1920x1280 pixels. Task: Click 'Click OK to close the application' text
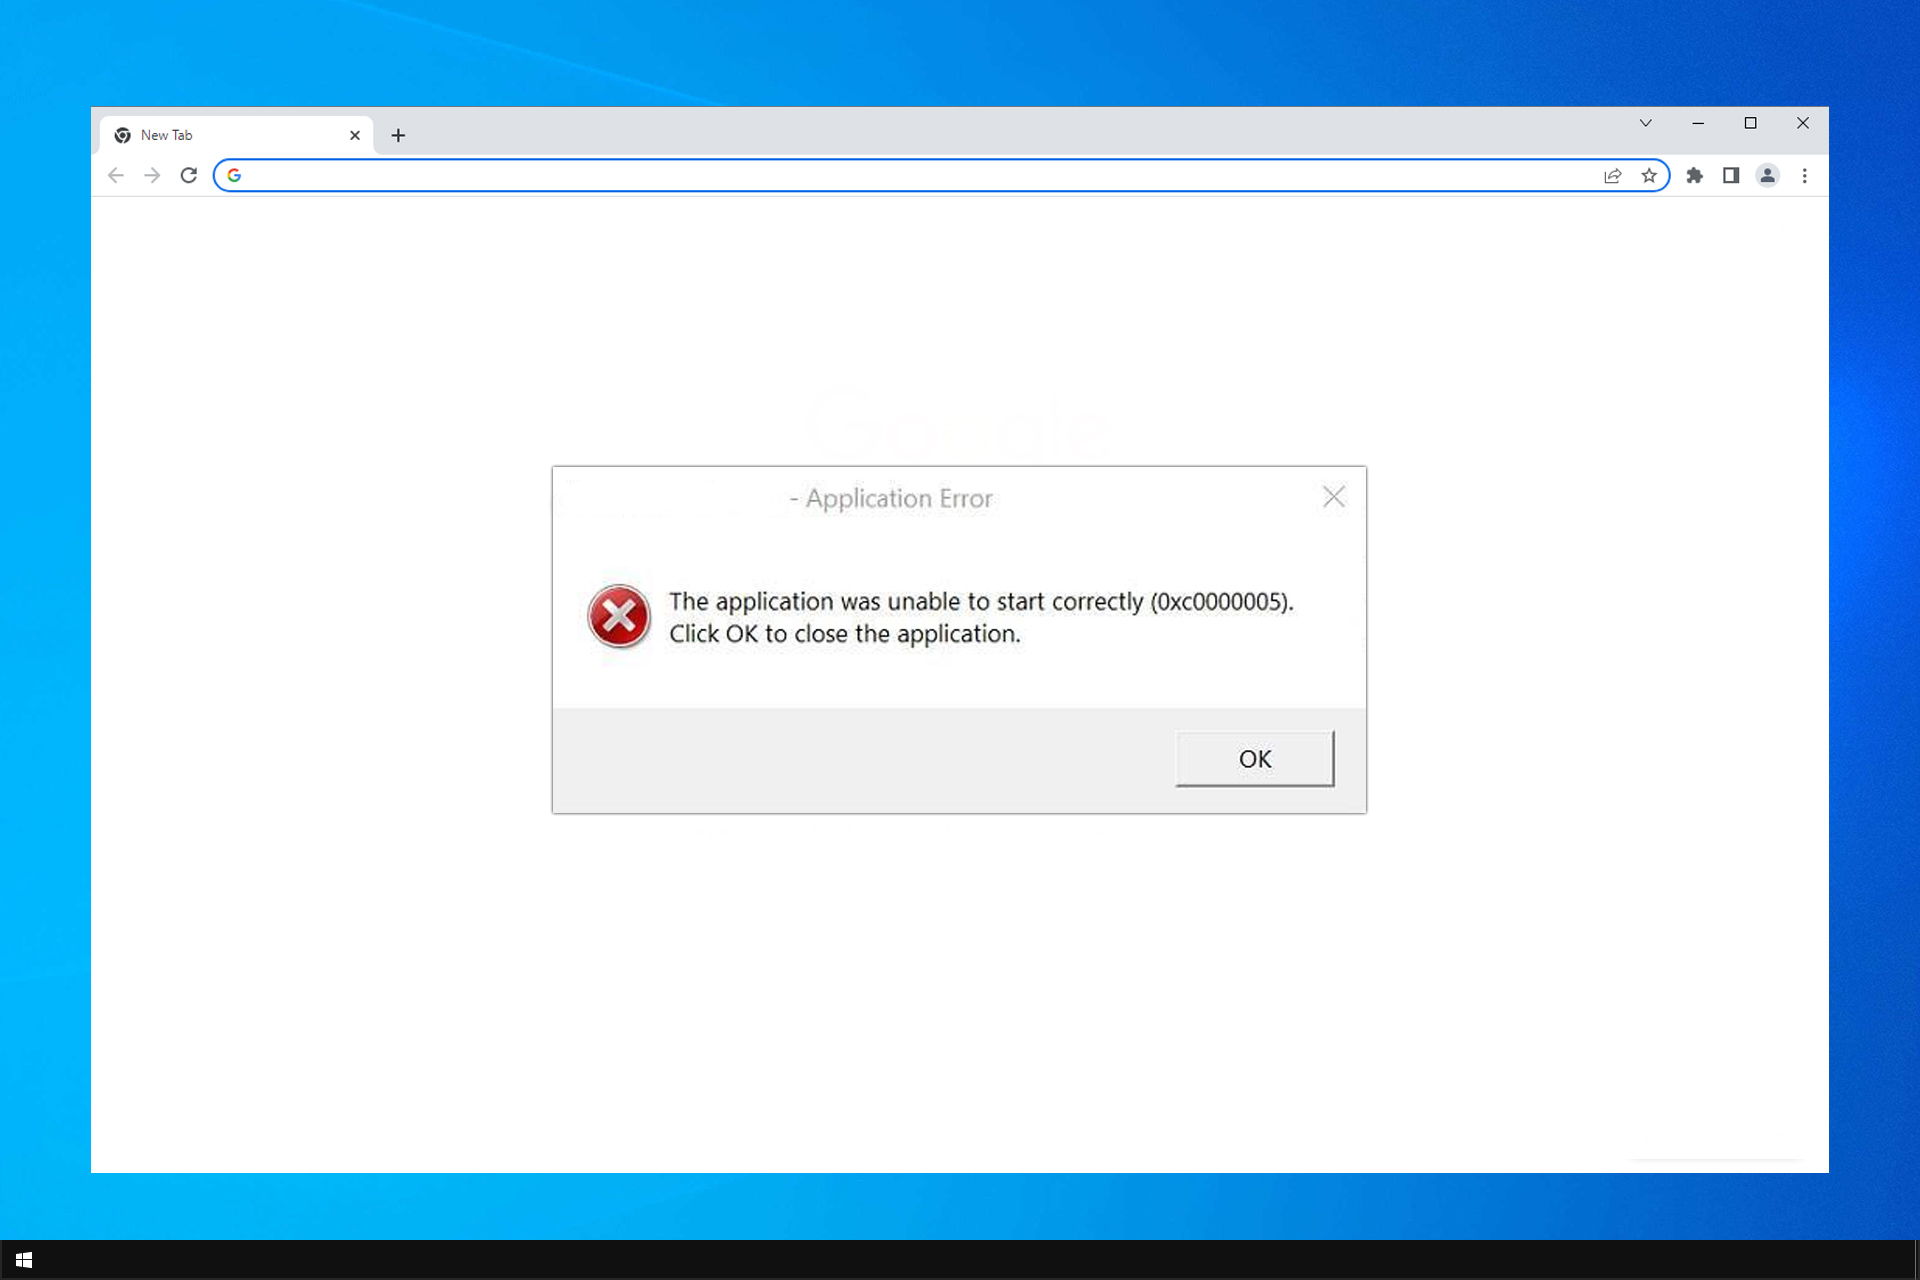(845, 634)
